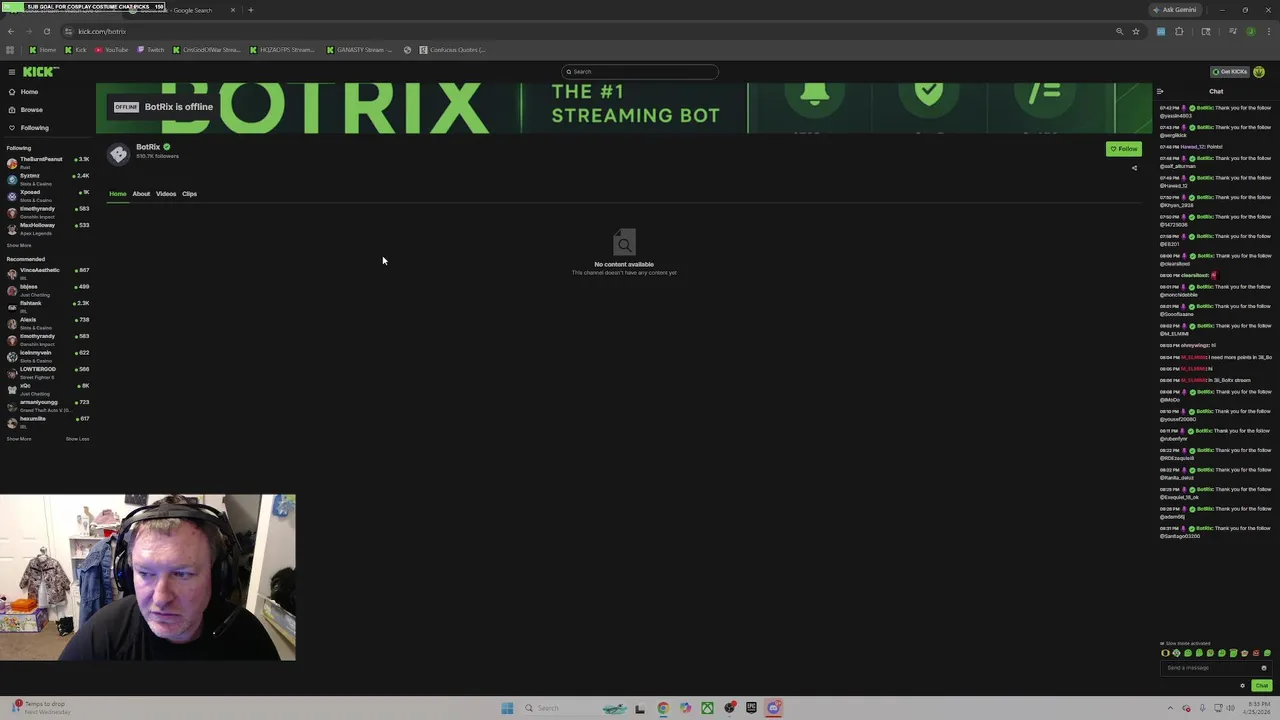Open browser extensions puzzle icon
This screenshot has width=1280, height=720.
1179,32
